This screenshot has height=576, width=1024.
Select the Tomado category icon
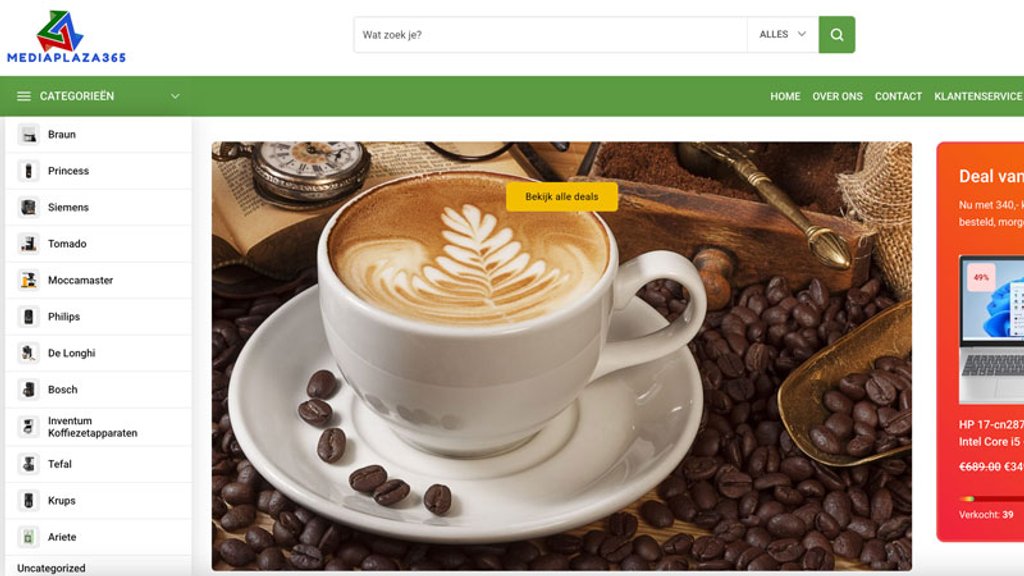click(x=28, y=244)
